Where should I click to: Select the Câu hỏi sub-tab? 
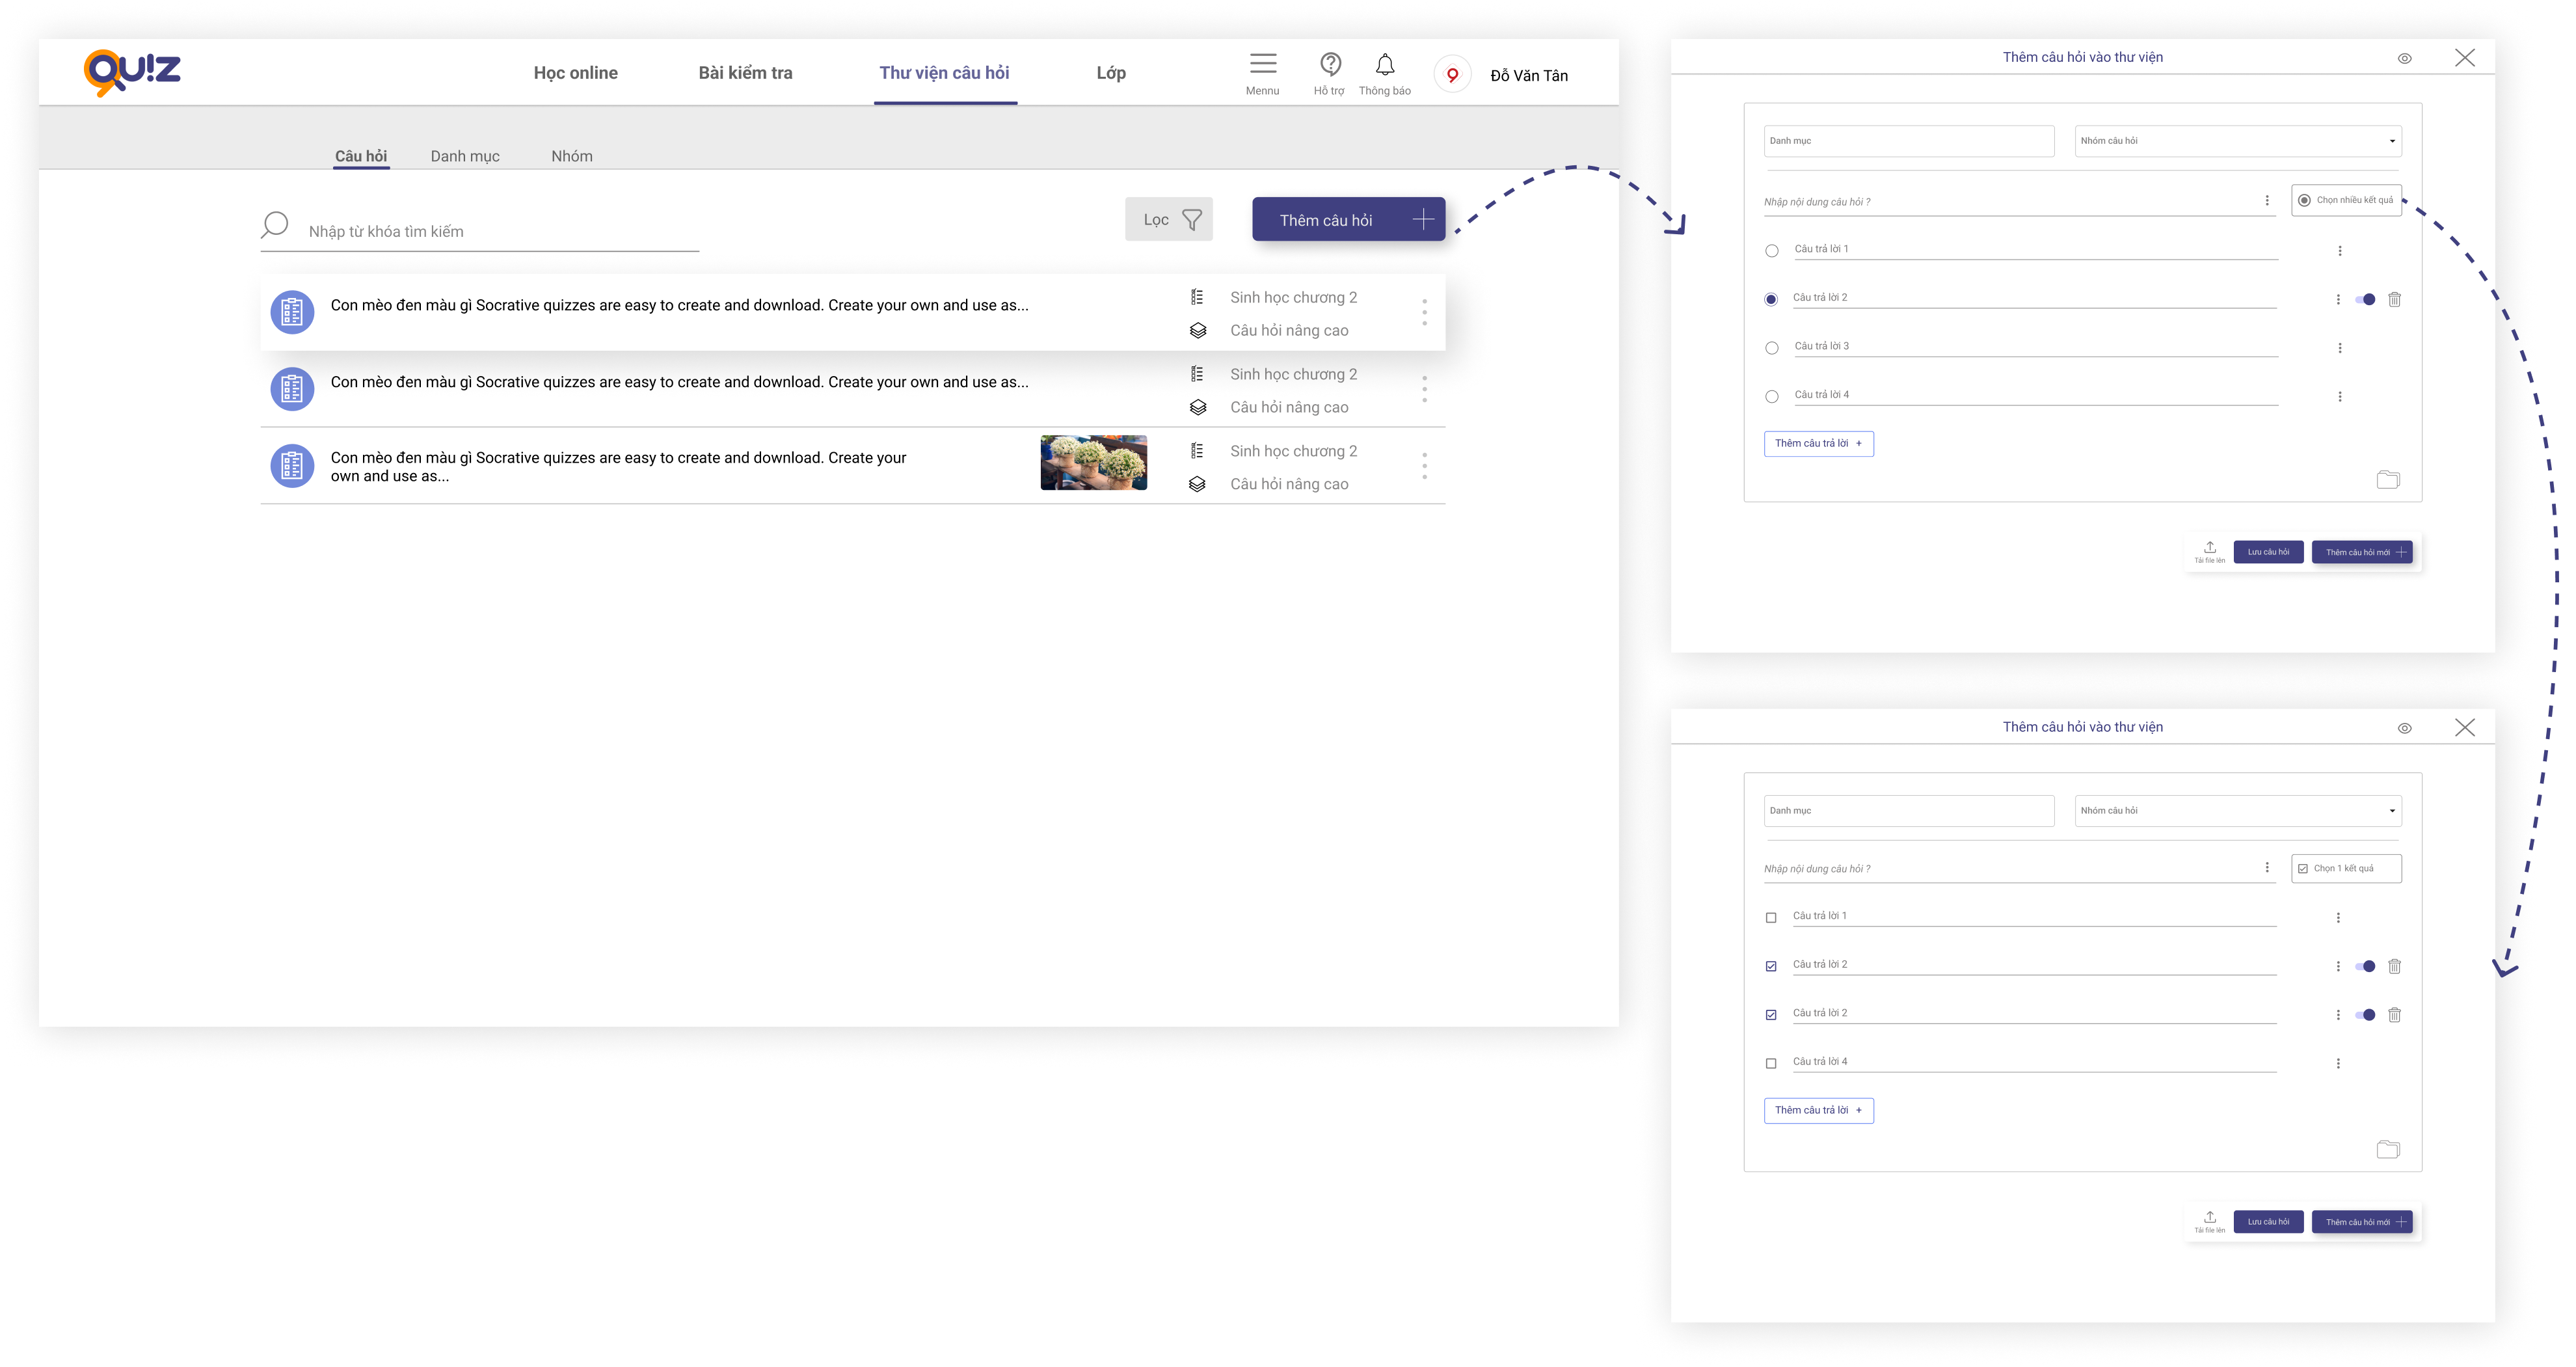click(x=360, y=156)
